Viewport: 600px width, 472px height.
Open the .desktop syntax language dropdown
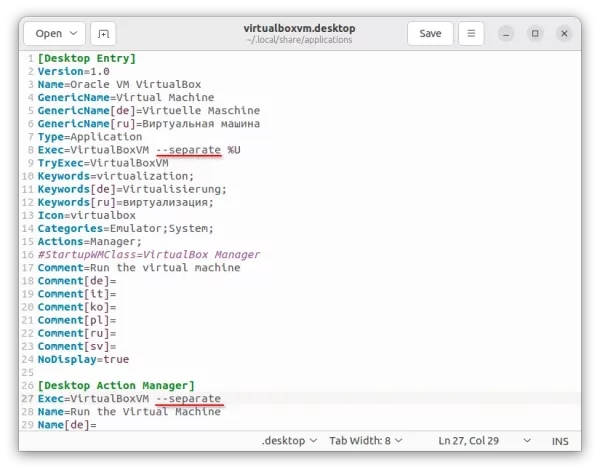(x=290, y=440)
